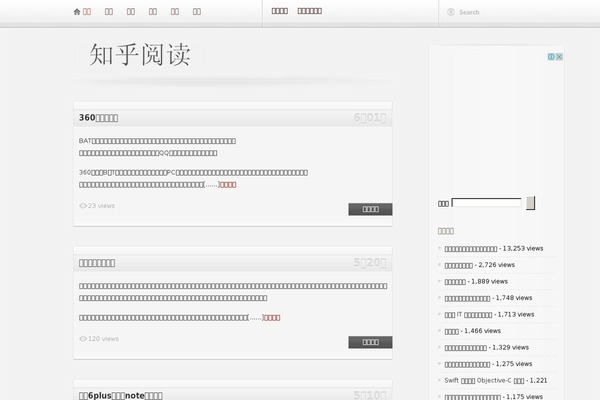
Task: Open popular post with 1,889 views
Action: [455, 282]
